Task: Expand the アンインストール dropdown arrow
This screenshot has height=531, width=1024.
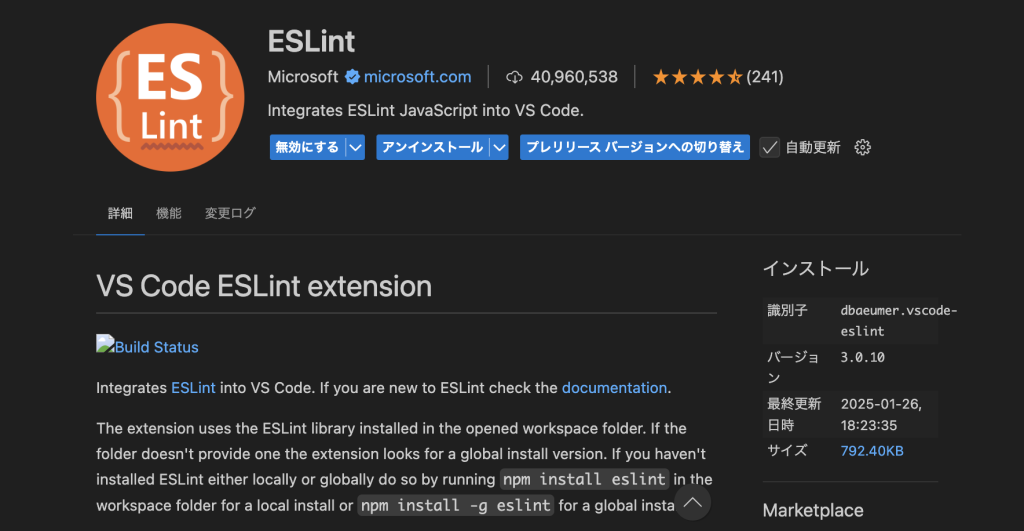Action: pos(499,147)
